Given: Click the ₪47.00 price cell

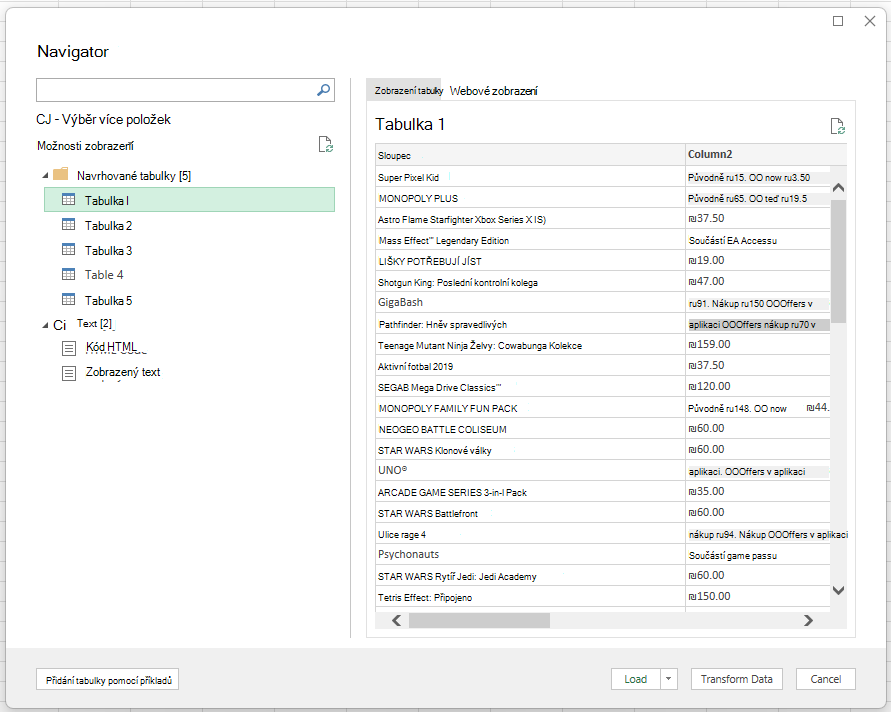Looking at the screenshot, I should pos(758,282).
